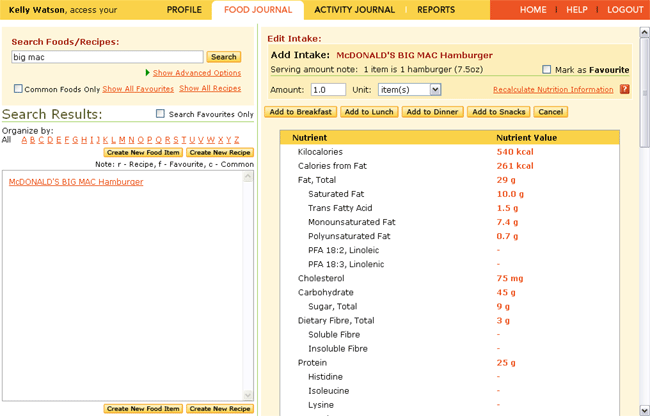Filter results by letter B
Image resolution: width=650 pixels, height=416 pixels.
pos(32,140)
